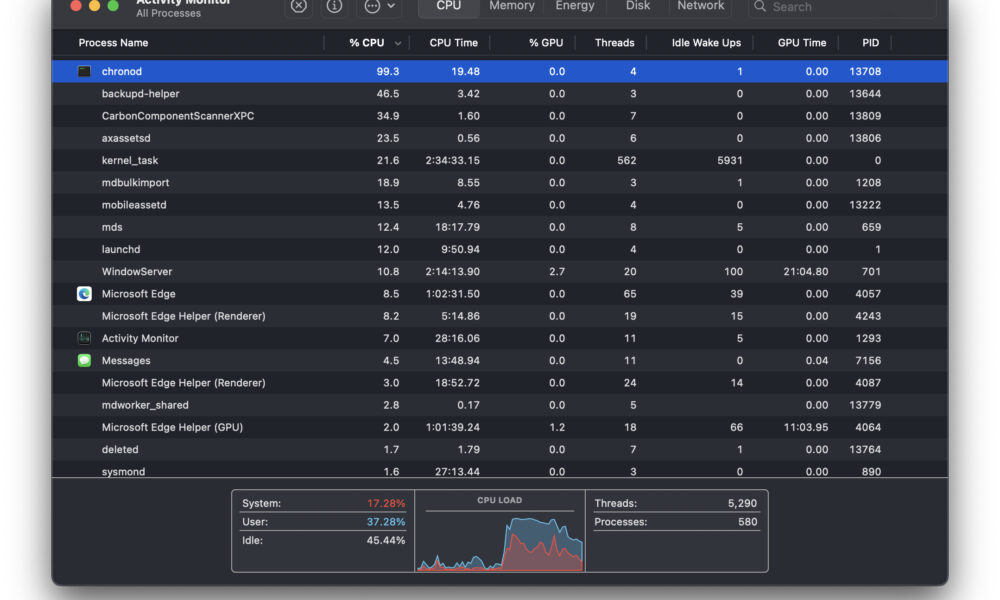Select the kernel_task process row
The width and height of the screenshot is (1000, 600).
point(499,161)
